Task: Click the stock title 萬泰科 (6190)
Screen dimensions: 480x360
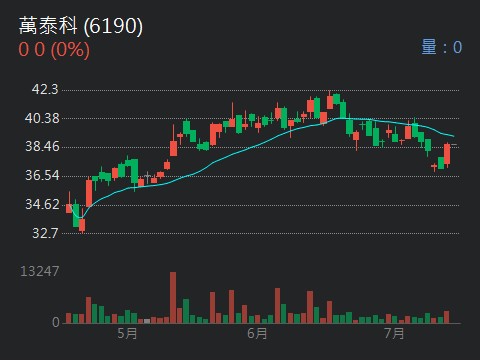Action: pyautogui.click(x=81, y=26)
